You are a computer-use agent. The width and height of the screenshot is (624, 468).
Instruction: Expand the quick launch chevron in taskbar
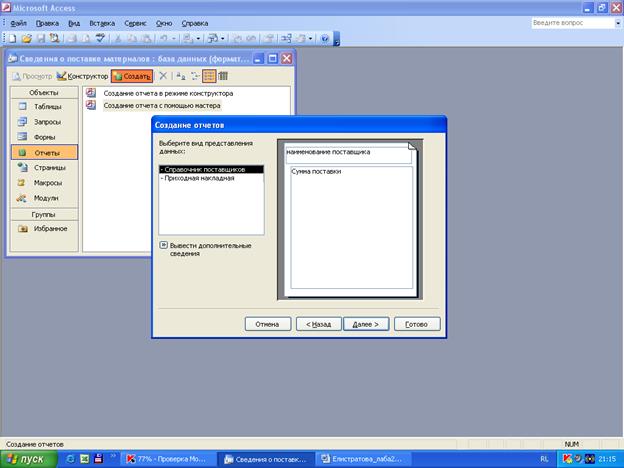pos(113,456)
